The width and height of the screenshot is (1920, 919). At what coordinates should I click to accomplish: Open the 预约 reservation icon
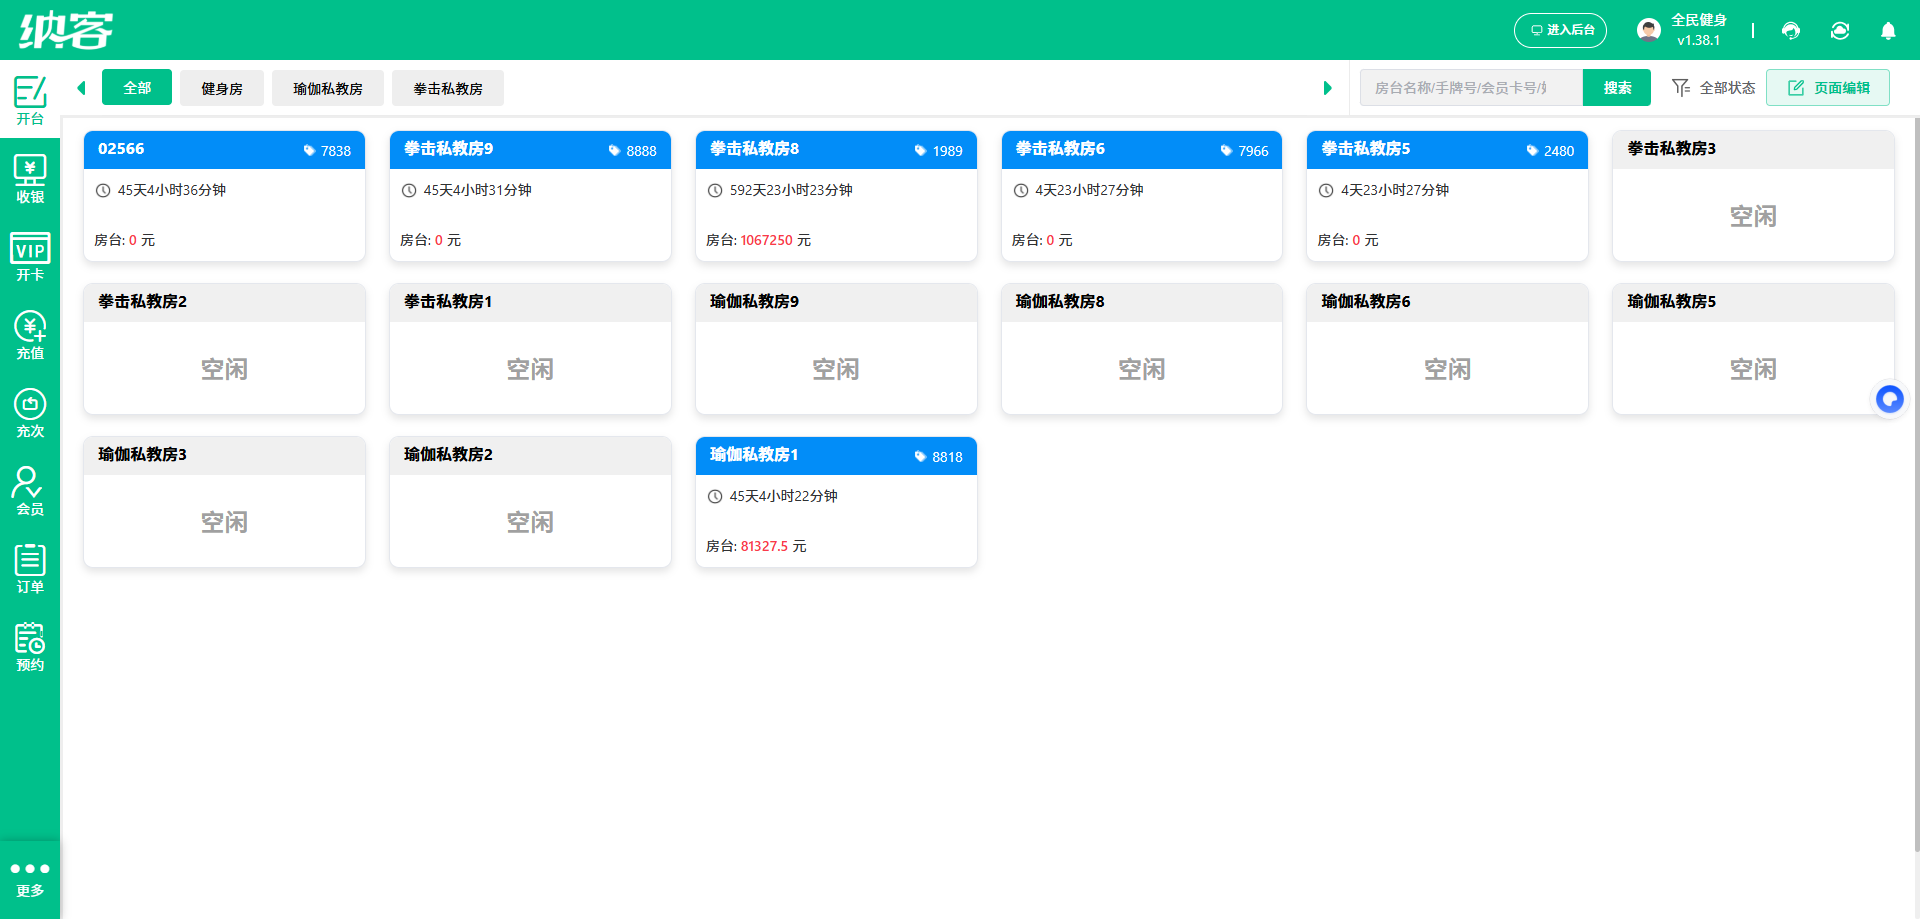tap(30, 647)
